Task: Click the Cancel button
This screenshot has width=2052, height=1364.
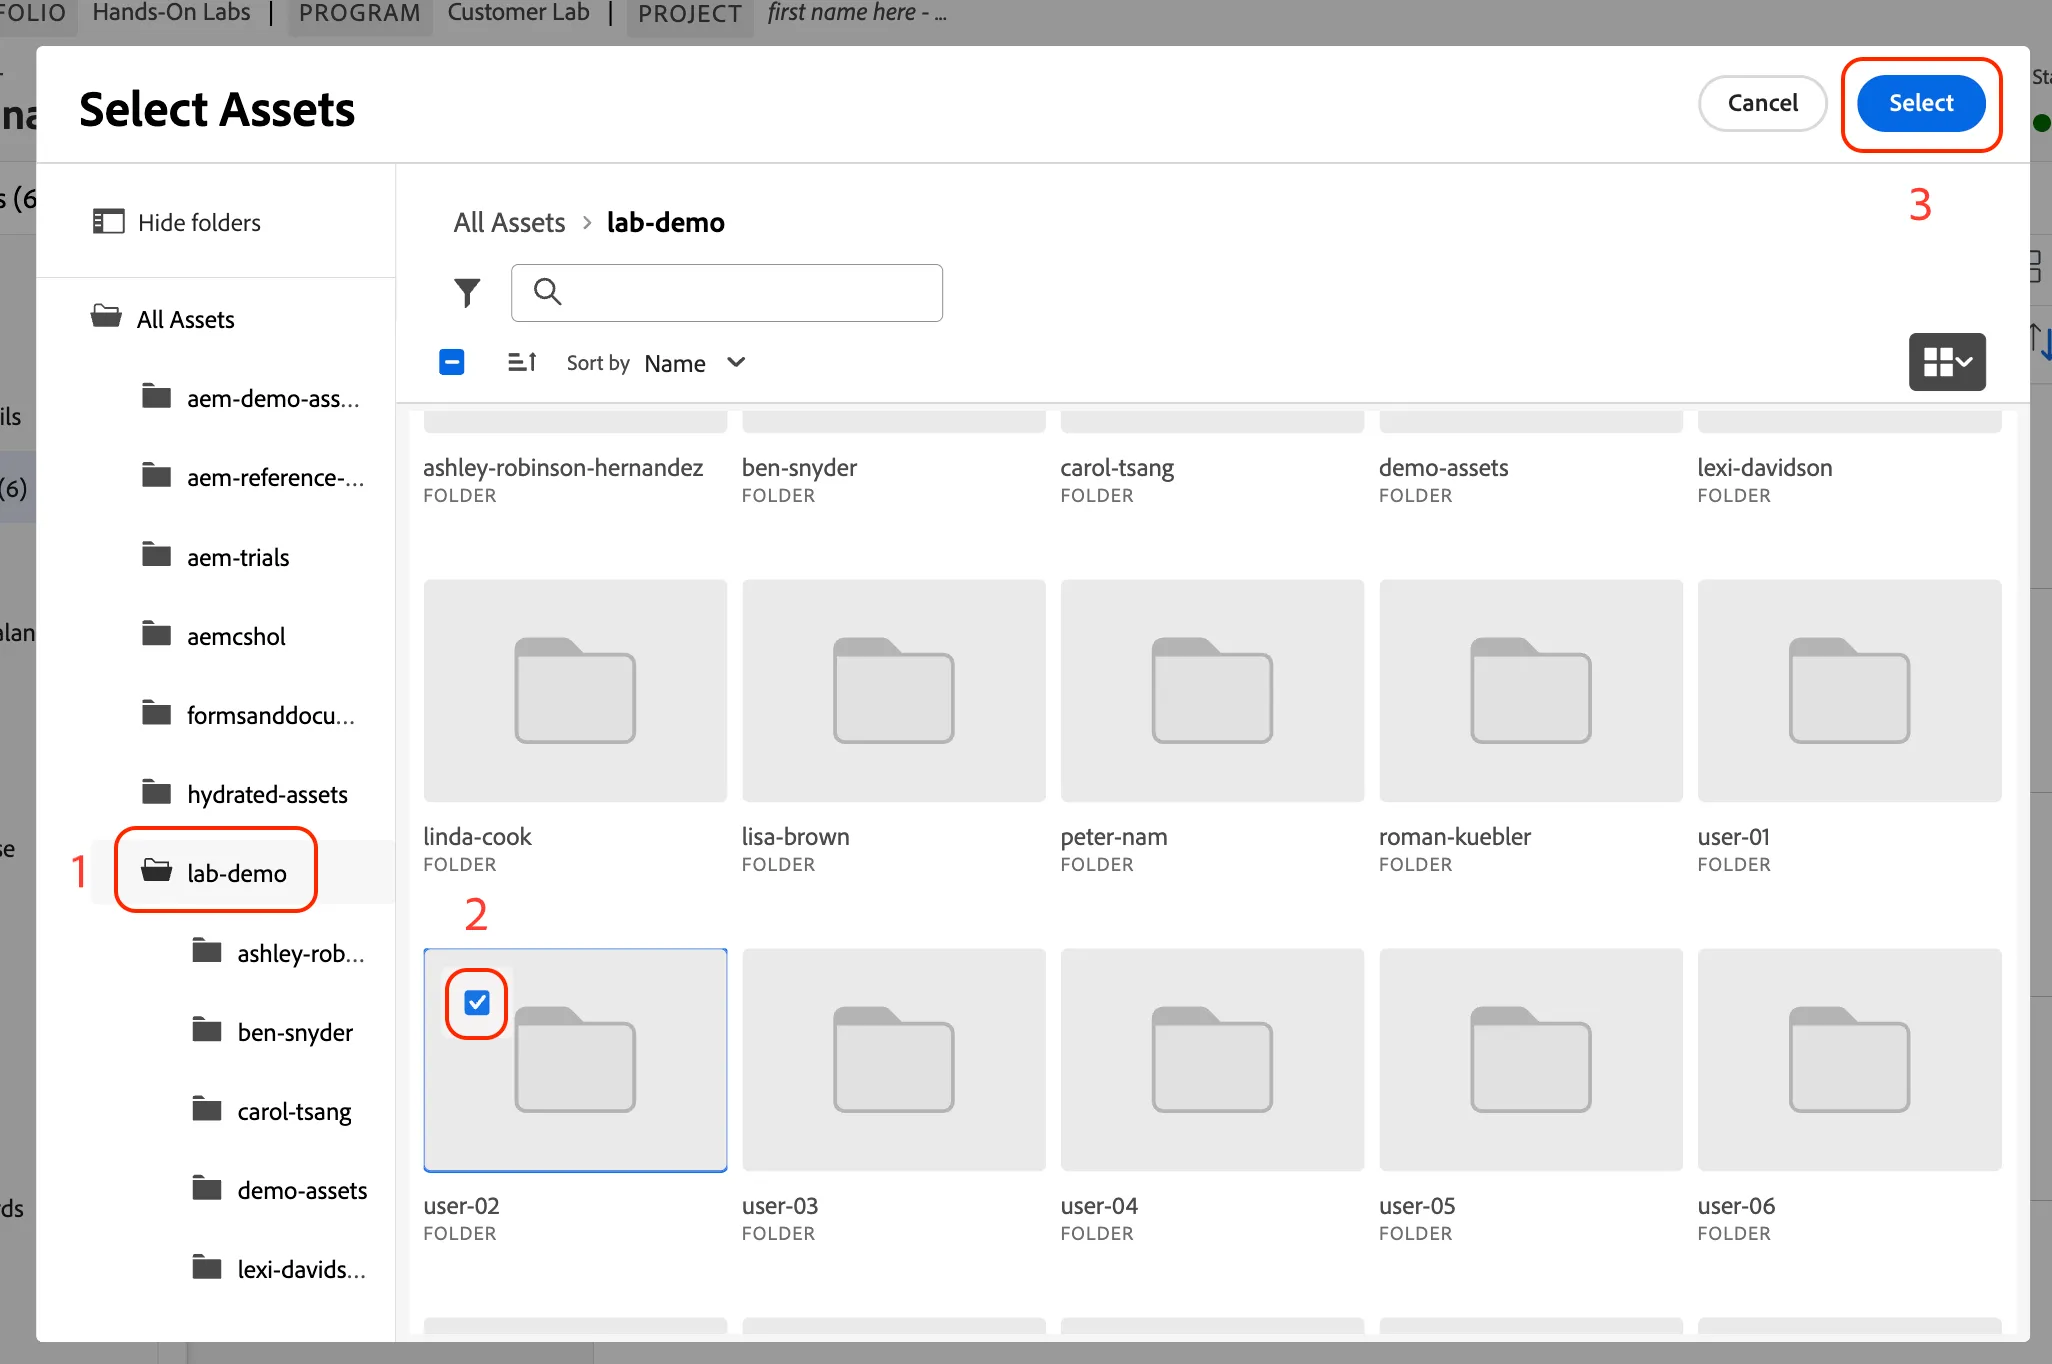Action: coord(1762,103)
